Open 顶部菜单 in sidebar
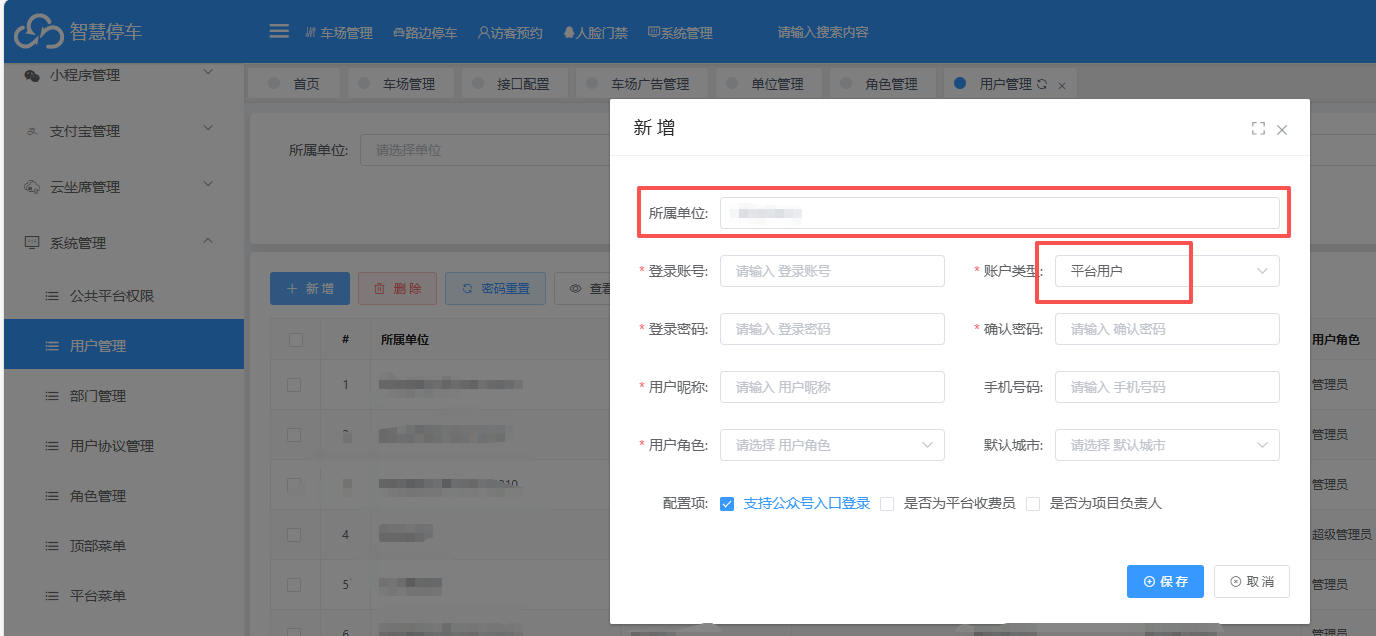Image resolution: width=1376 pixels, height=636 pixels. point(124,546)
